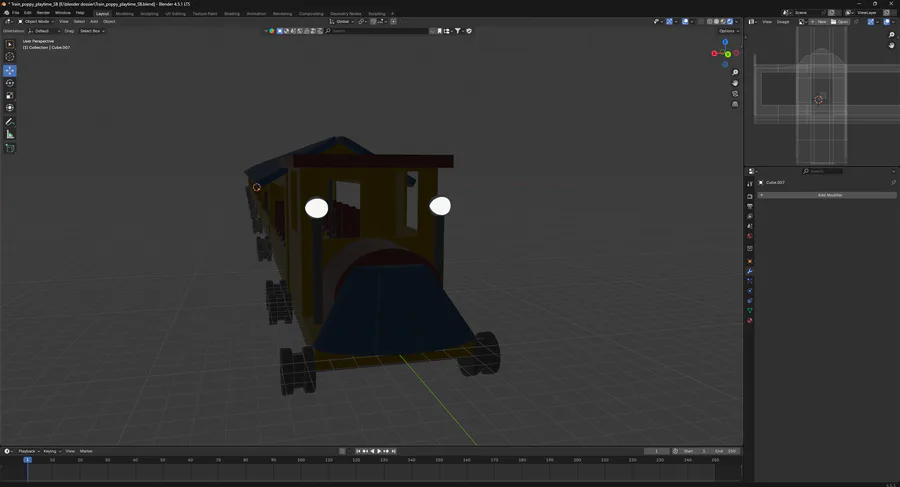Image resolution: width=900 pixels, height=487 pixels.
Task: Open the File menu
Action: [15, 13]
